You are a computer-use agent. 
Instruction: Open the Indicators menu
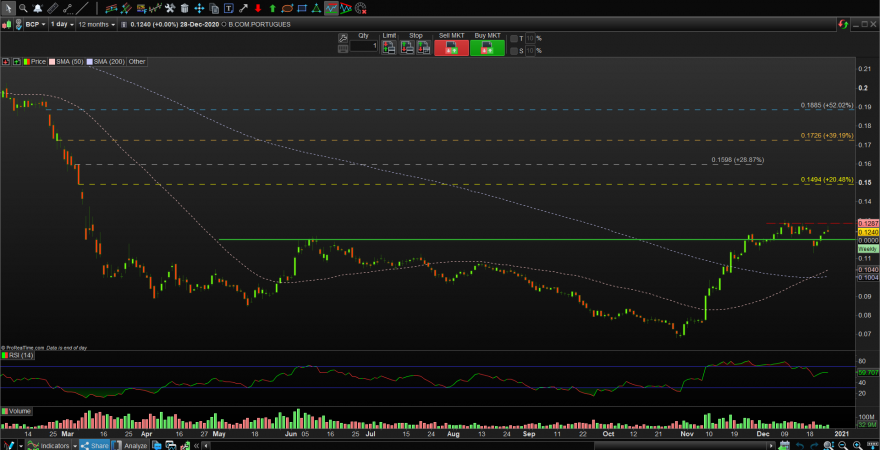(51, 446)
